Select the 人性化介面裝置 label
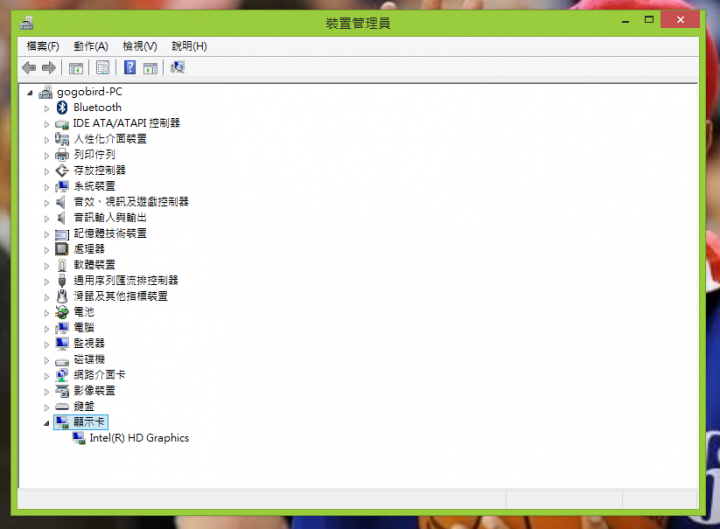 110,139
